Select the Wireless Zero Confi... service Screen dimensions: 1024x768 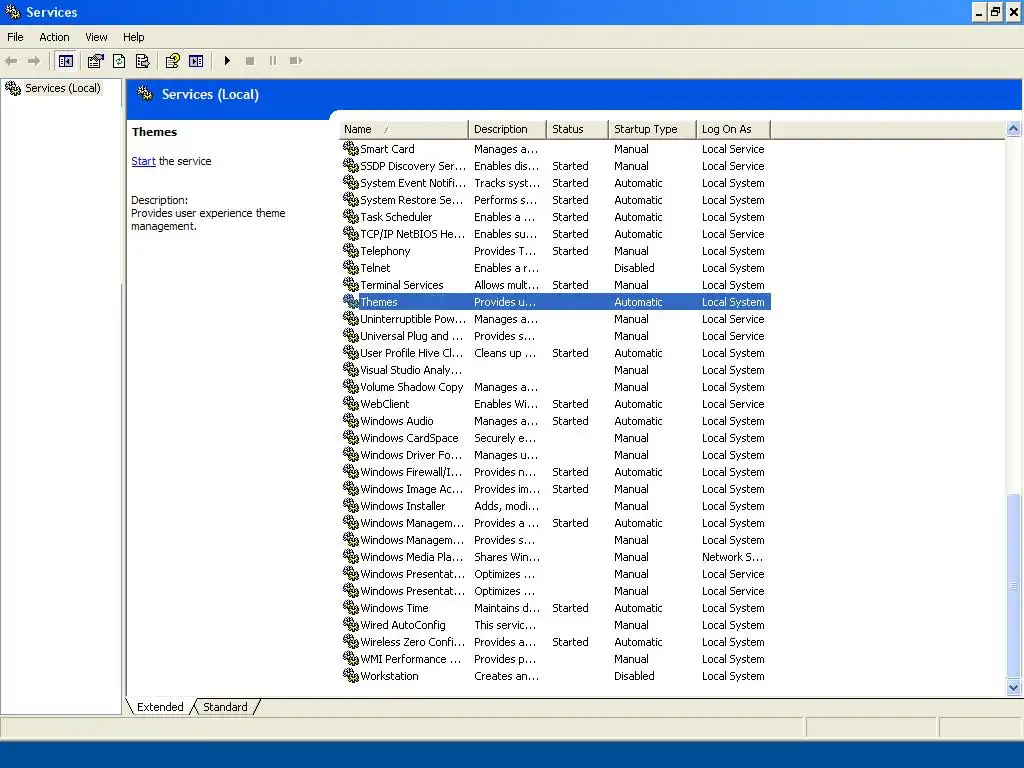[x=556, y=641]
